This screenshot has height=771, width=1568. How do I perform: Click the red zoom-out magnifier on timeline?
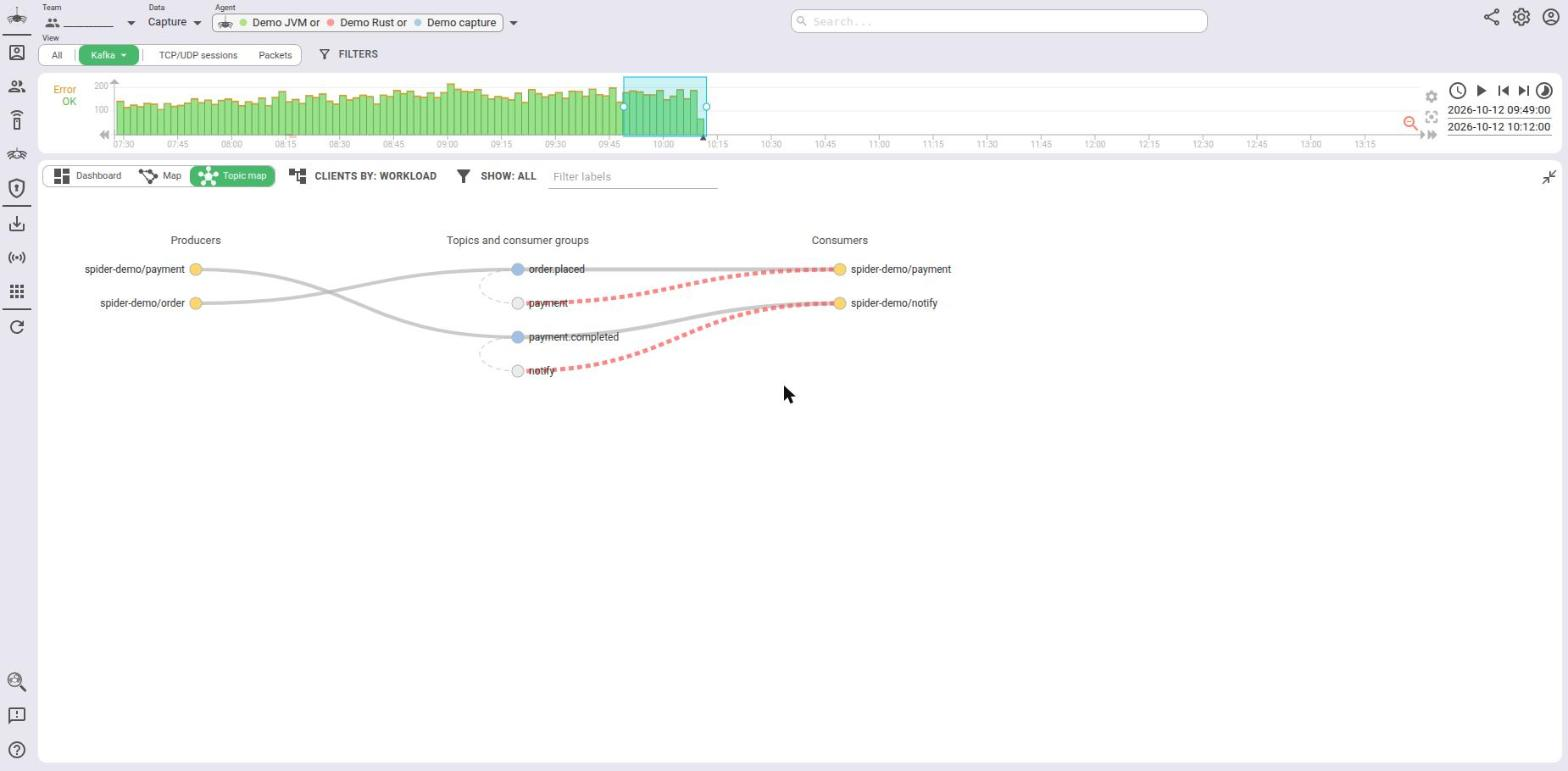(x=1410, y=123)
